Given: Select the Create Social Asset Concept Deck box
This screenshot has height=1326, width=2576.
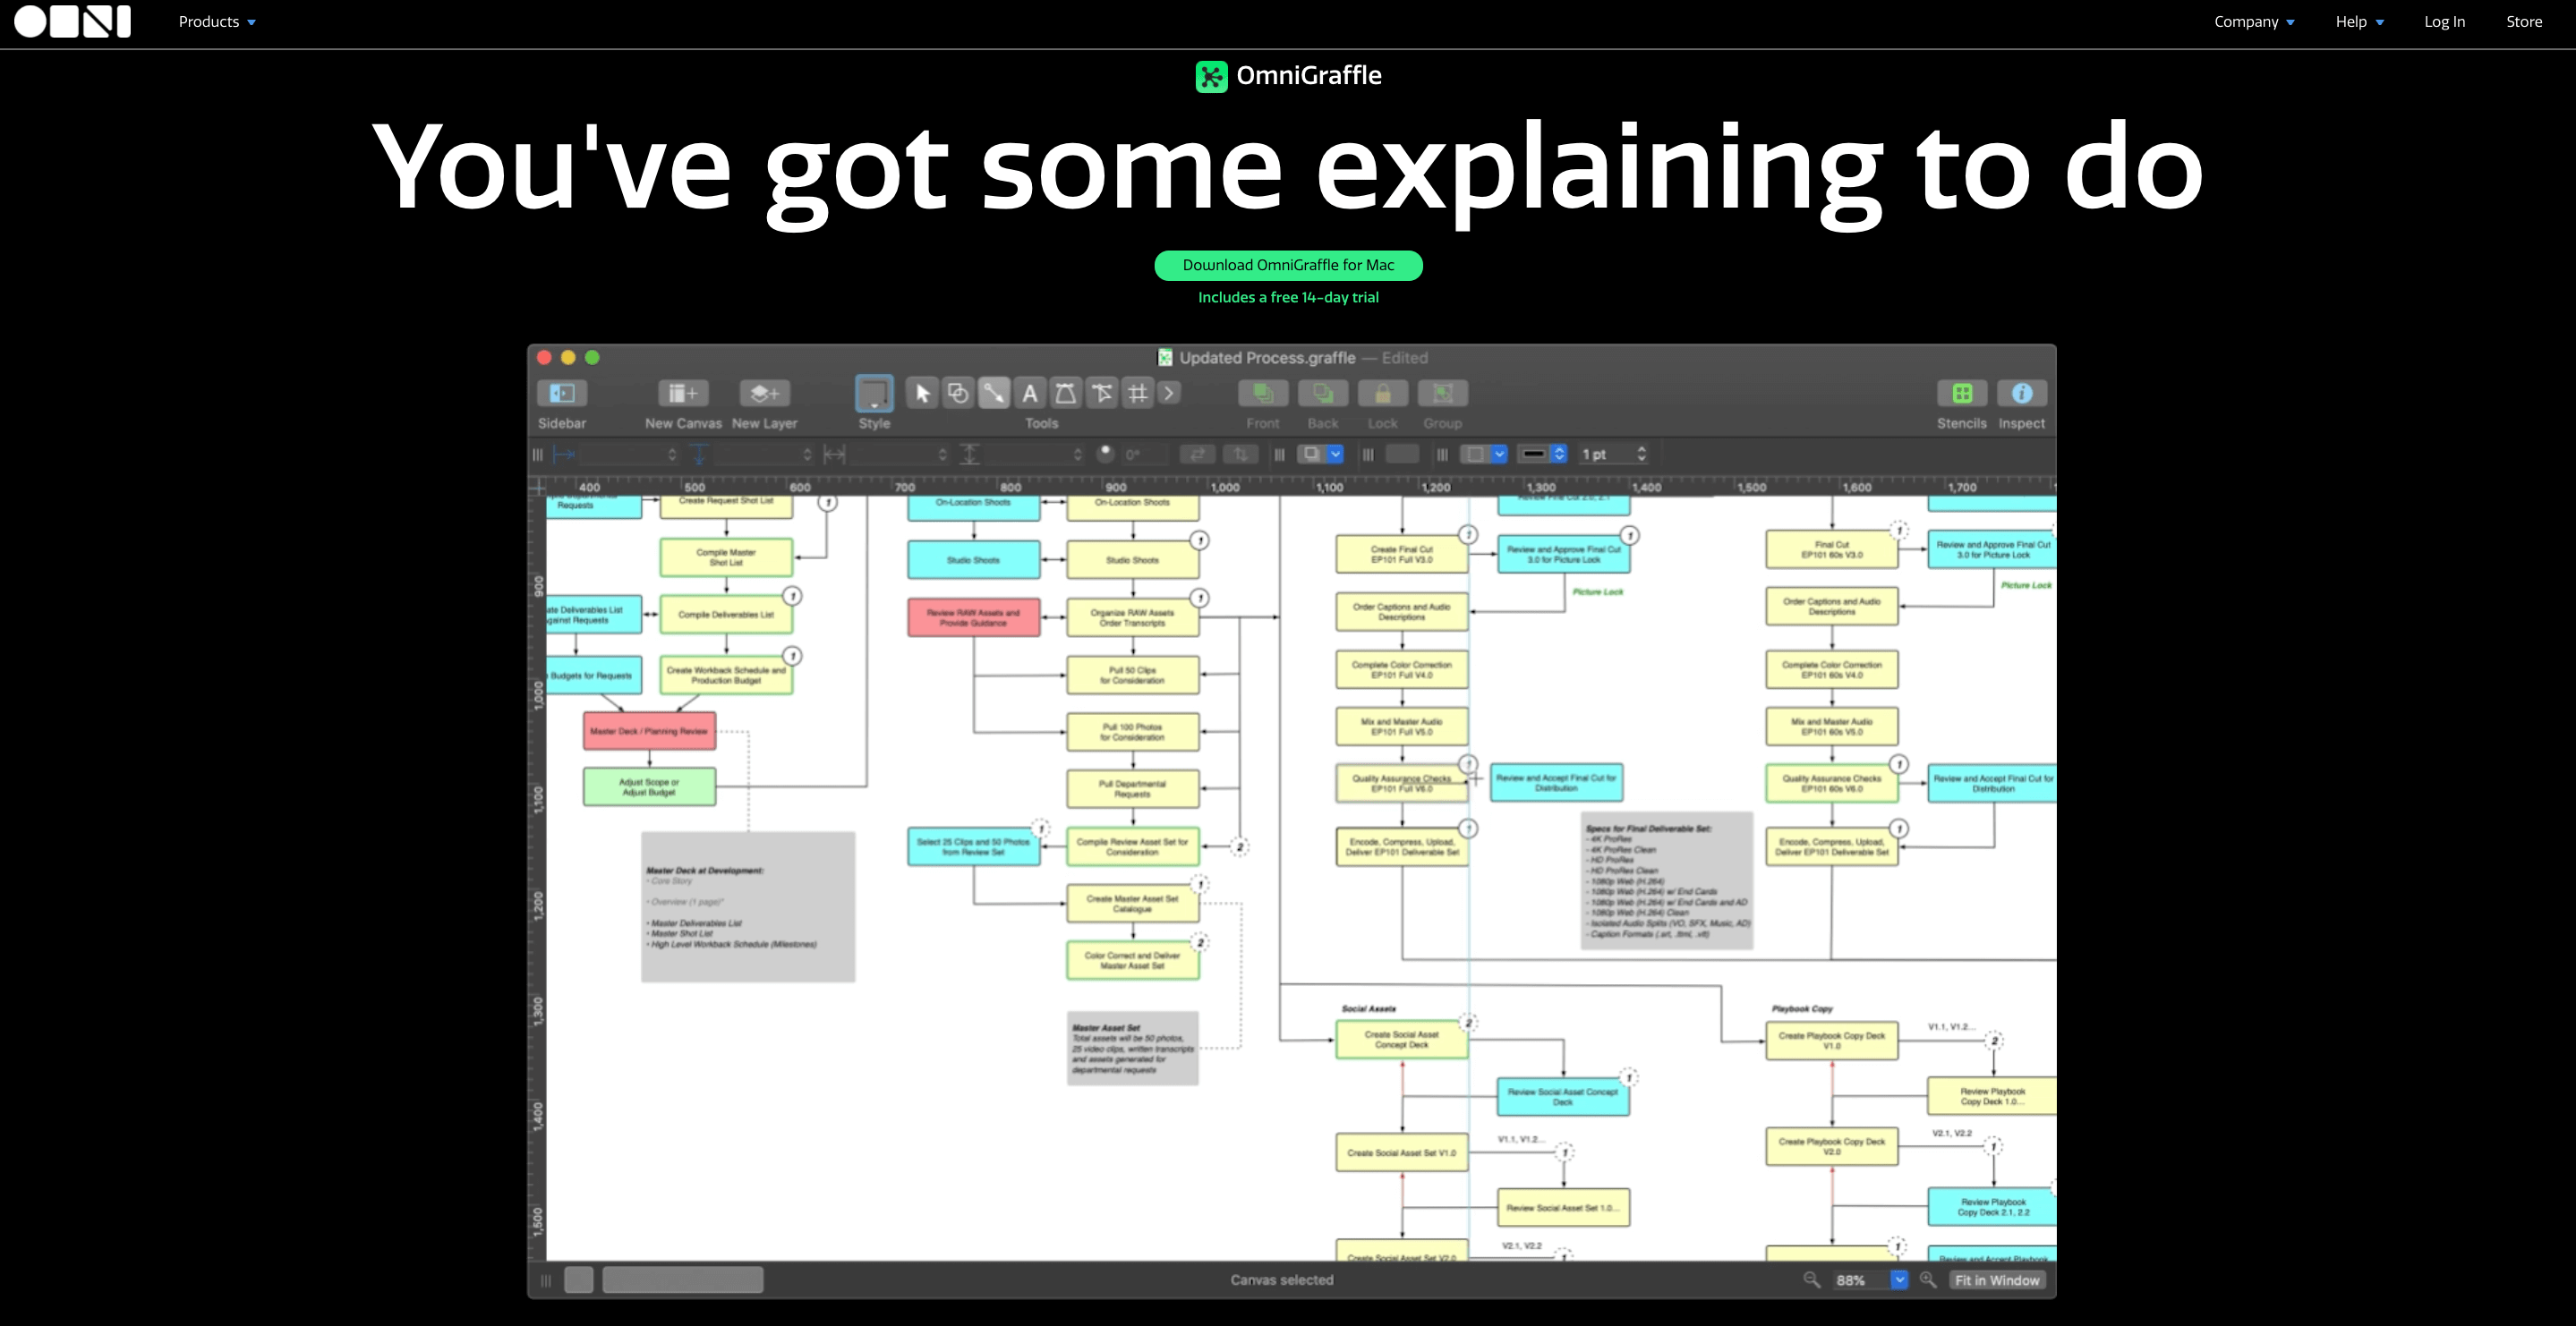Looking at the screenshot, I should tap(1401, 1040).
